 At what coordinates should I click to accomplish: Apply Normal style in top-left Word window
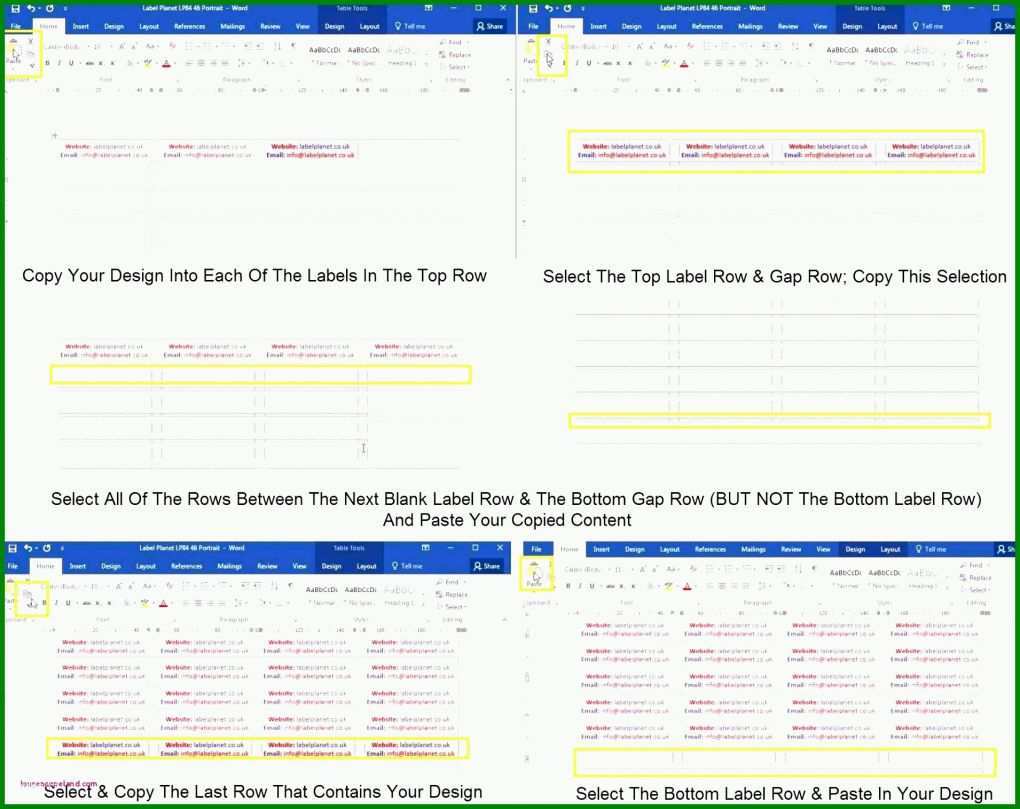pyautogui.click(x=324, y=56)
